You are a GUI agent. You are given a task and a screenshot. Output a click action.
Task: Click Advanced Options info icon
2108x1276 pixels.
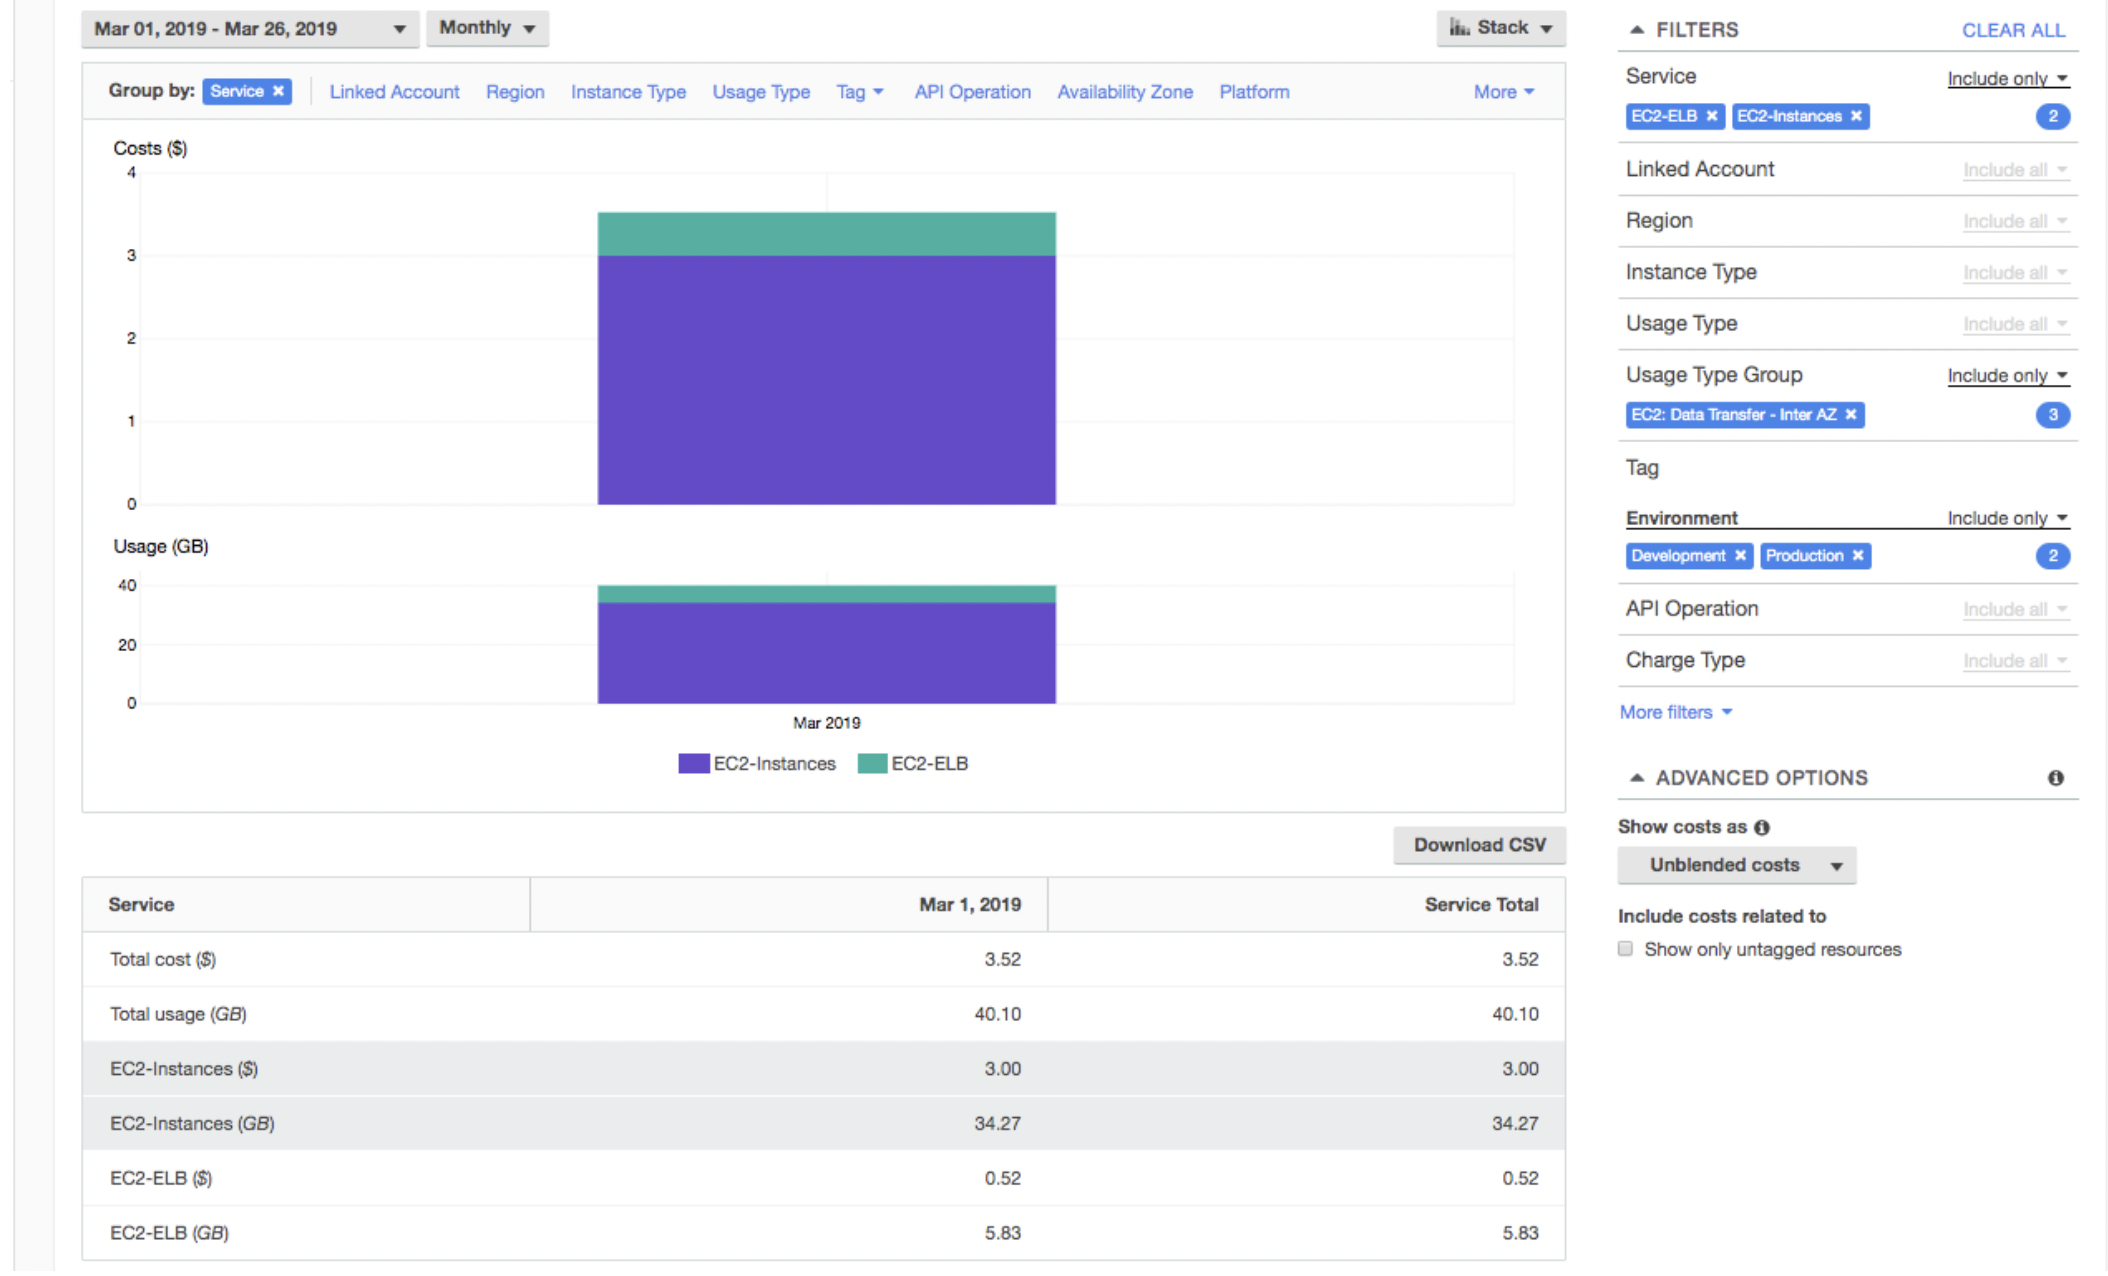point(2055,777)
